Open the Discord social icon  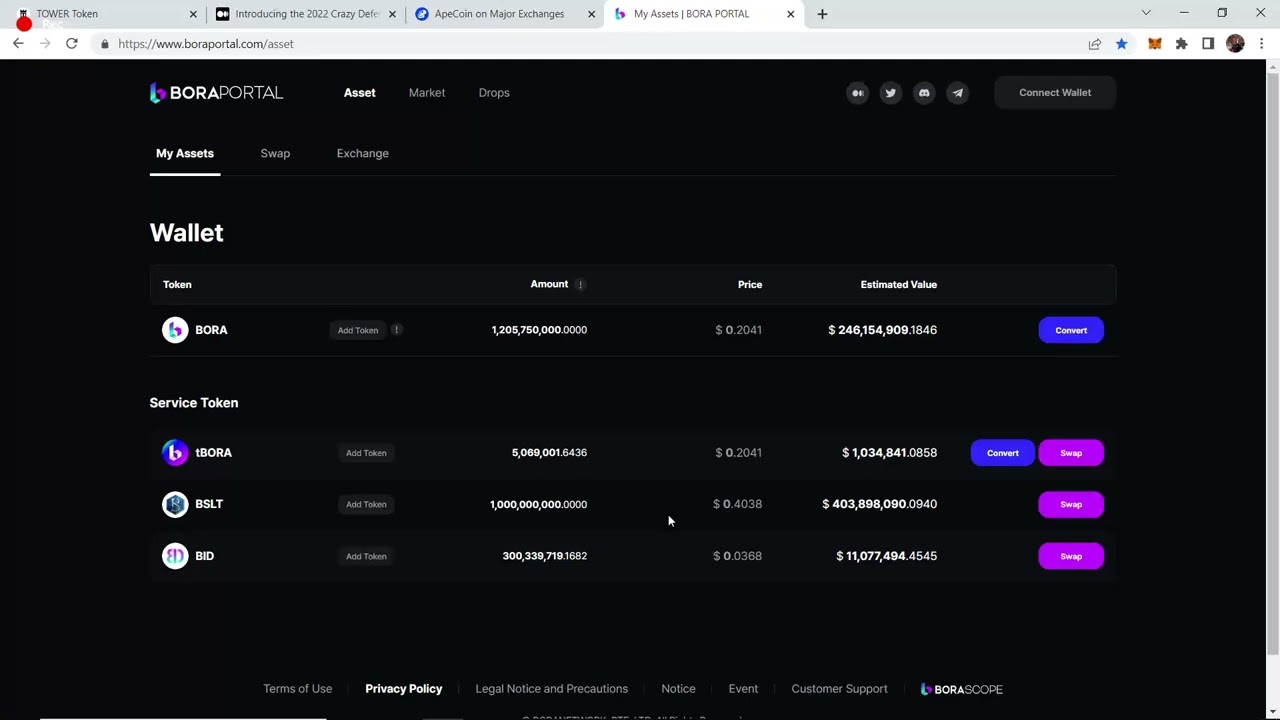pyautogui.click(x=924, y=93)
